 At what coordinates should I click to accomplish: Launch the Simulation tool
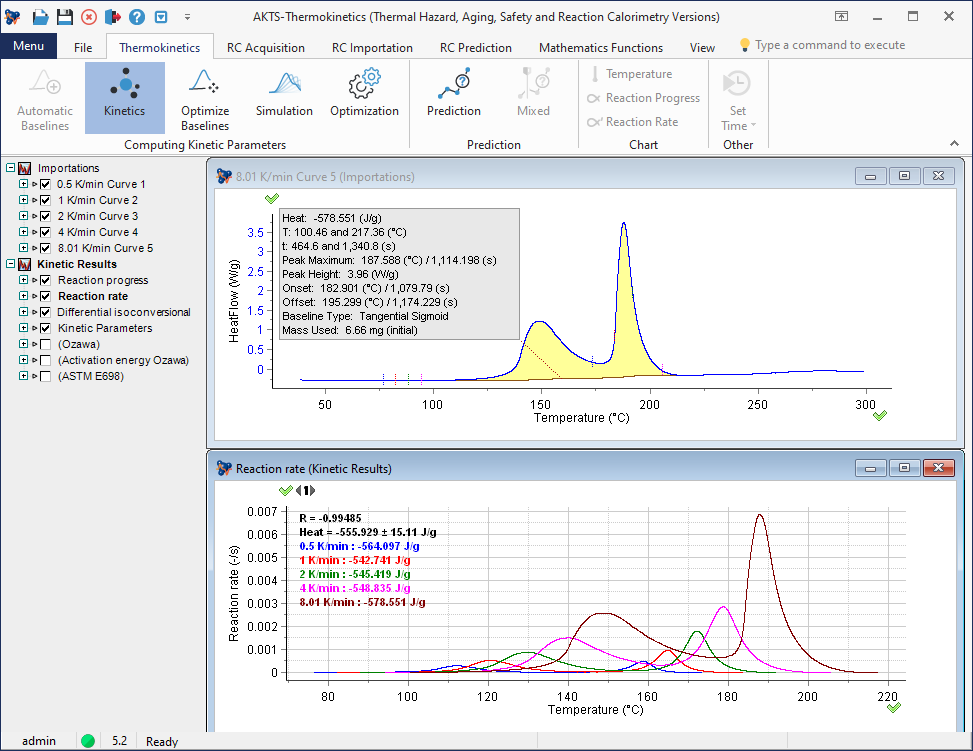283,95
